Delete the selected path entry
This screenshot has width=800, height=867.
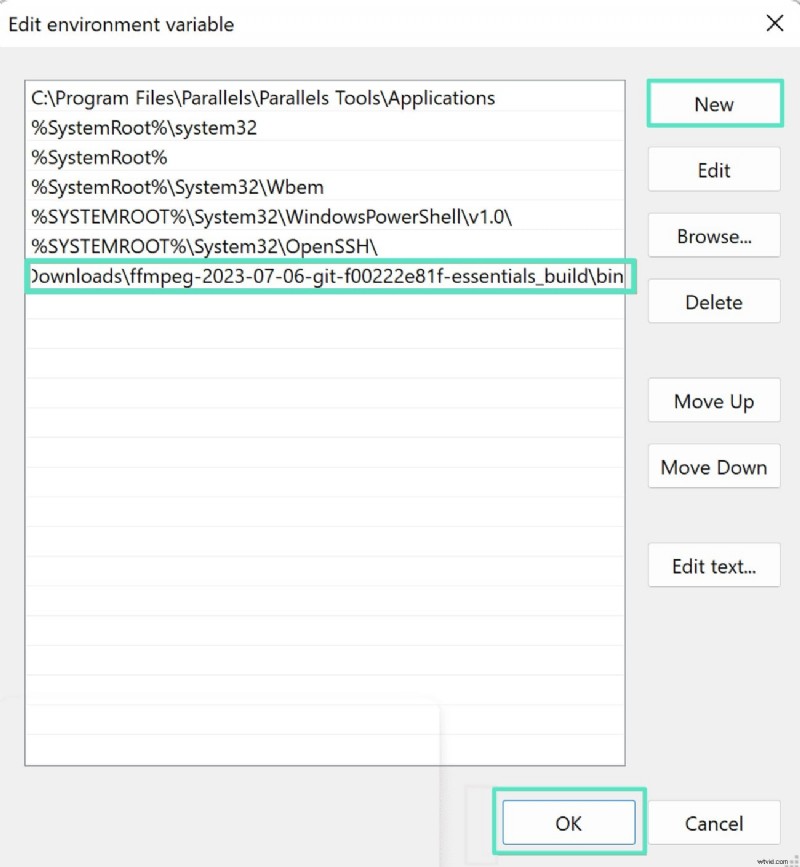click(714, 301)
